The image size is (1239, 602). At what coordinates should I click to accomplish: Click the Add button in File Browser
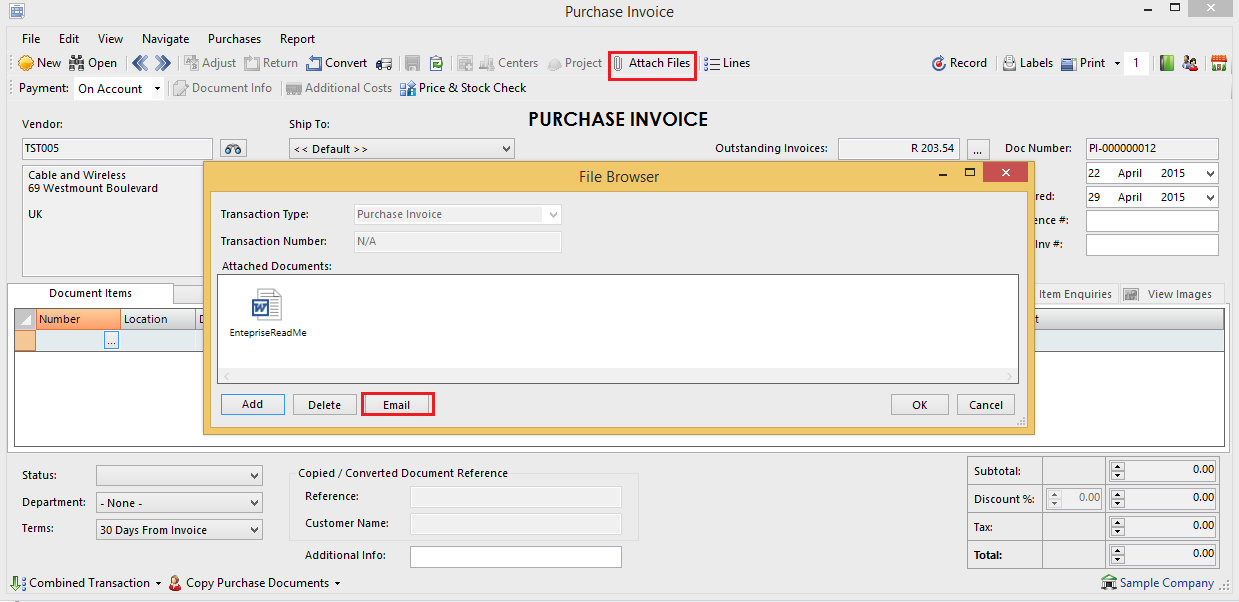click(252, 404)
